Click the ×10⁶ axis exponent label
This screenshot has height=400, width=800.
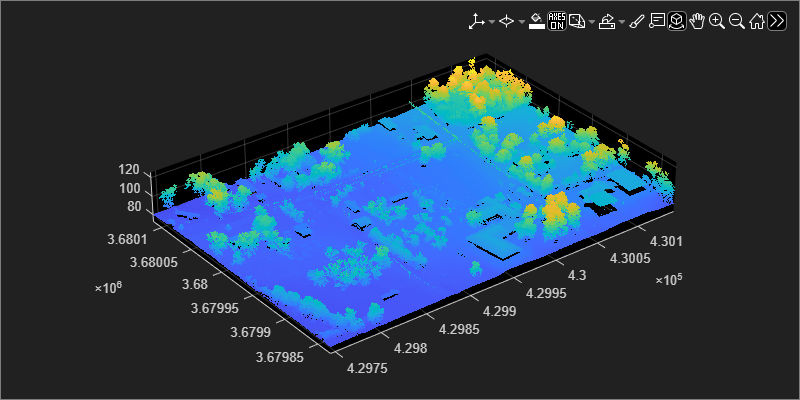pos(109,287)
